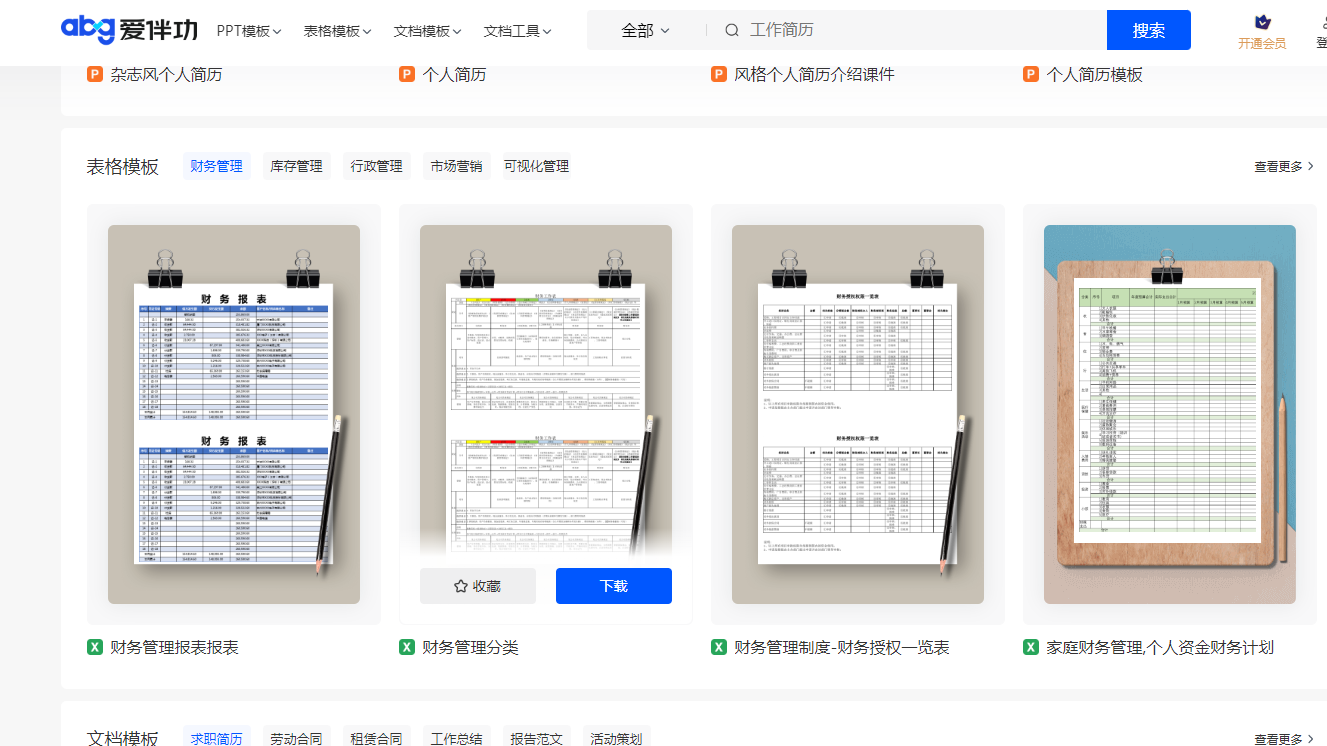Expand the PPT模板 dropdown menu
Viewport: 1327px width, 746px height.
(x=249, y=31)
